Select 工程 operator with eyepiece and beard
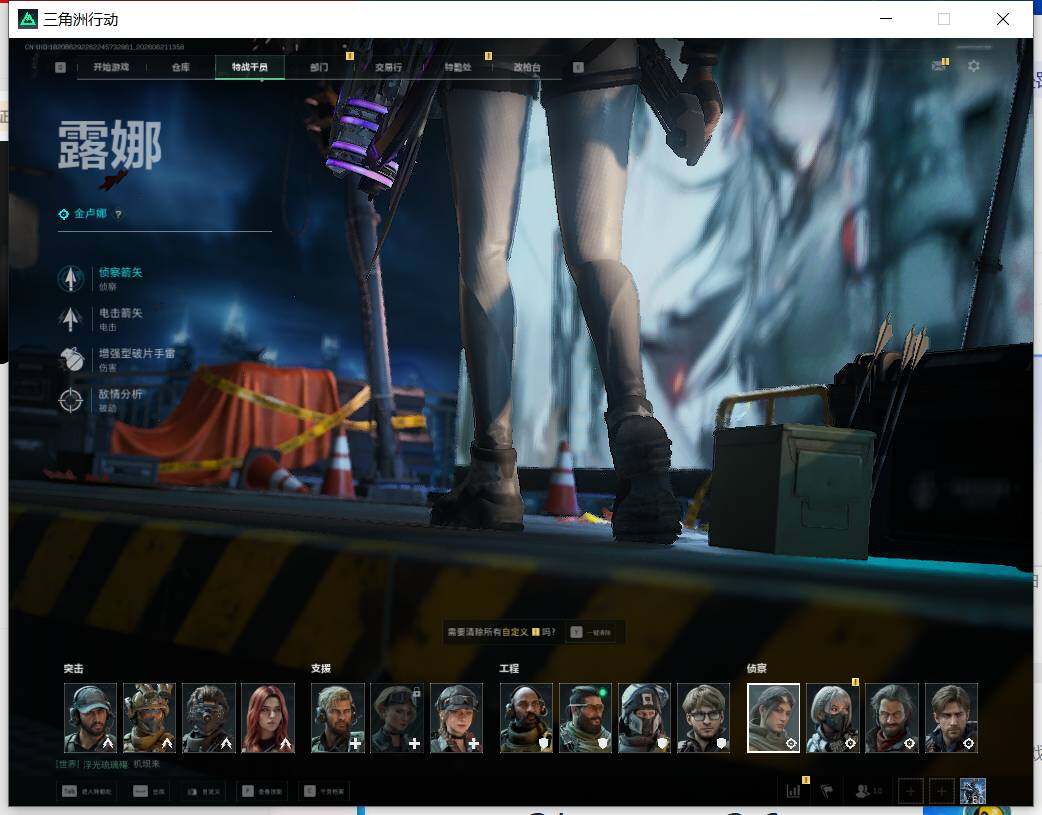 coord(585,718)
